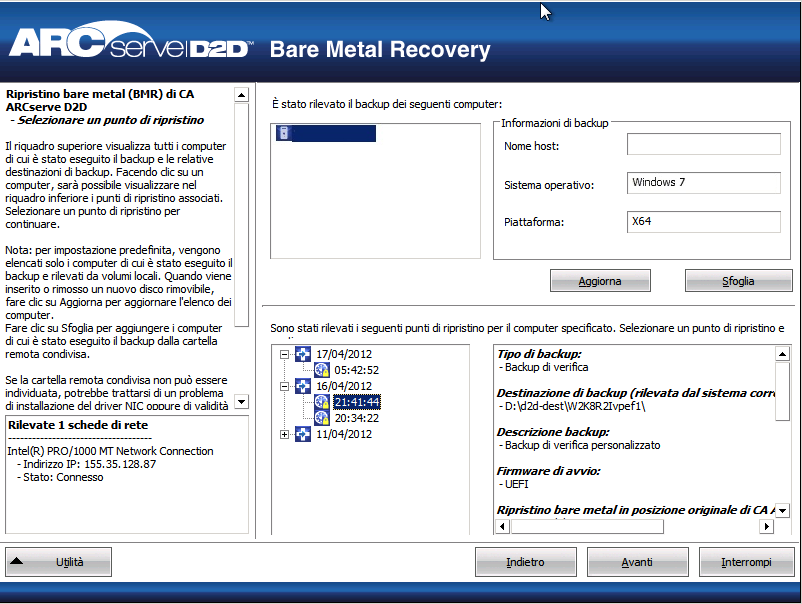Click backup details scroll right arrow
This screenshot has height=604, width=802.
[x=766, y=526]
